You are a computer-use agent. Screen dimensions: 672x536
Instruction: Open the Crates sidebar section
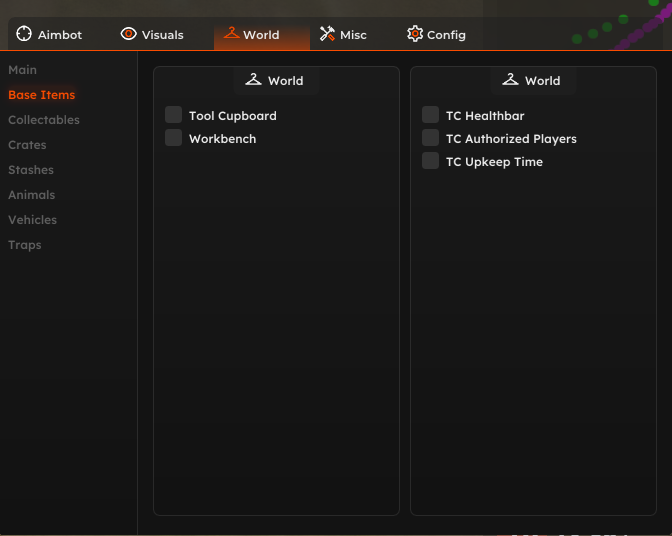point(27,145)
